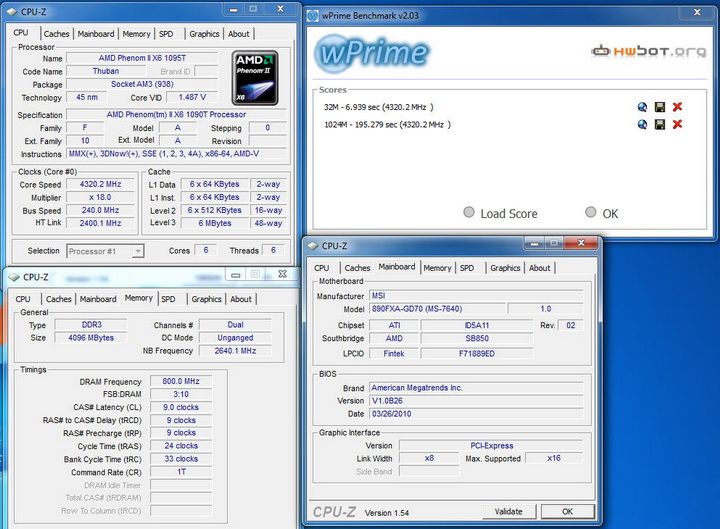Click the AMD Phenom II processor logo
720x529 pixels.
[255, 78]
